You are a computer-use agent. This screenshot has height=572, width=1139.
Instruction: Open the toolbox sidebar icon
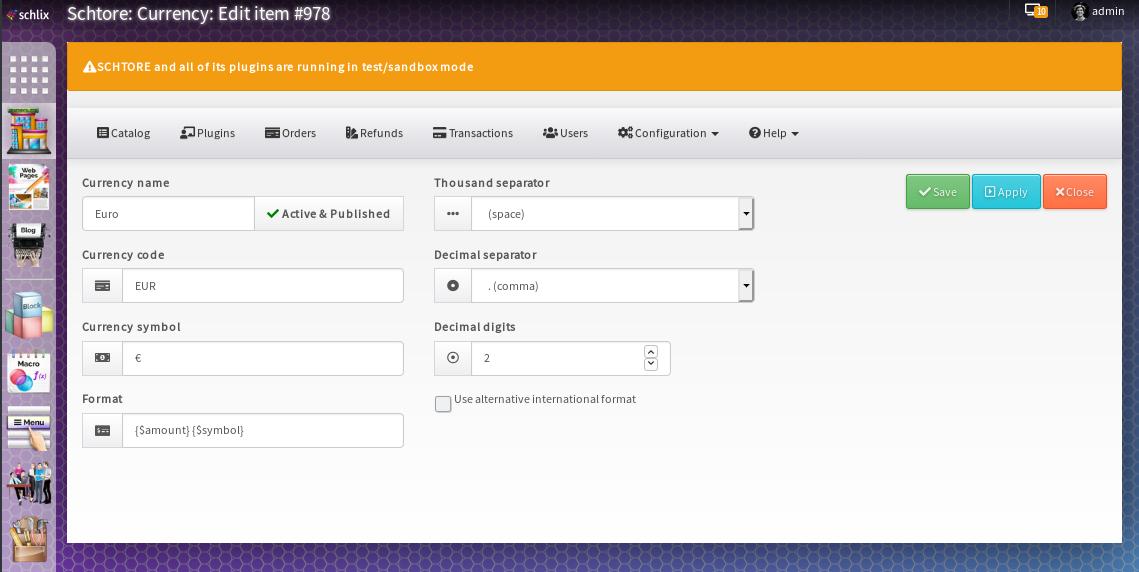[29, 539]
